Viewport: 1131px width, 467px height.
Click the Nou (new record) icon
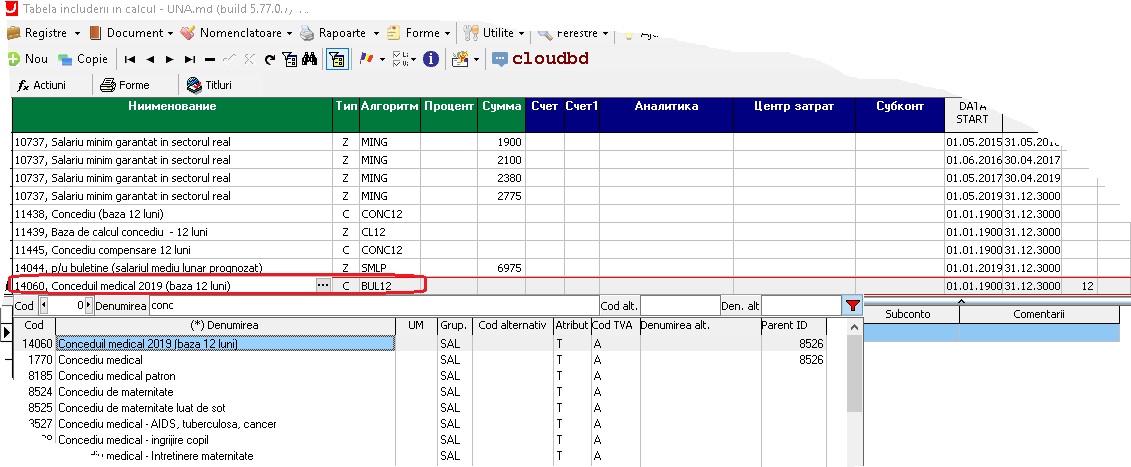pyautogui.click(x=13, y=59)
